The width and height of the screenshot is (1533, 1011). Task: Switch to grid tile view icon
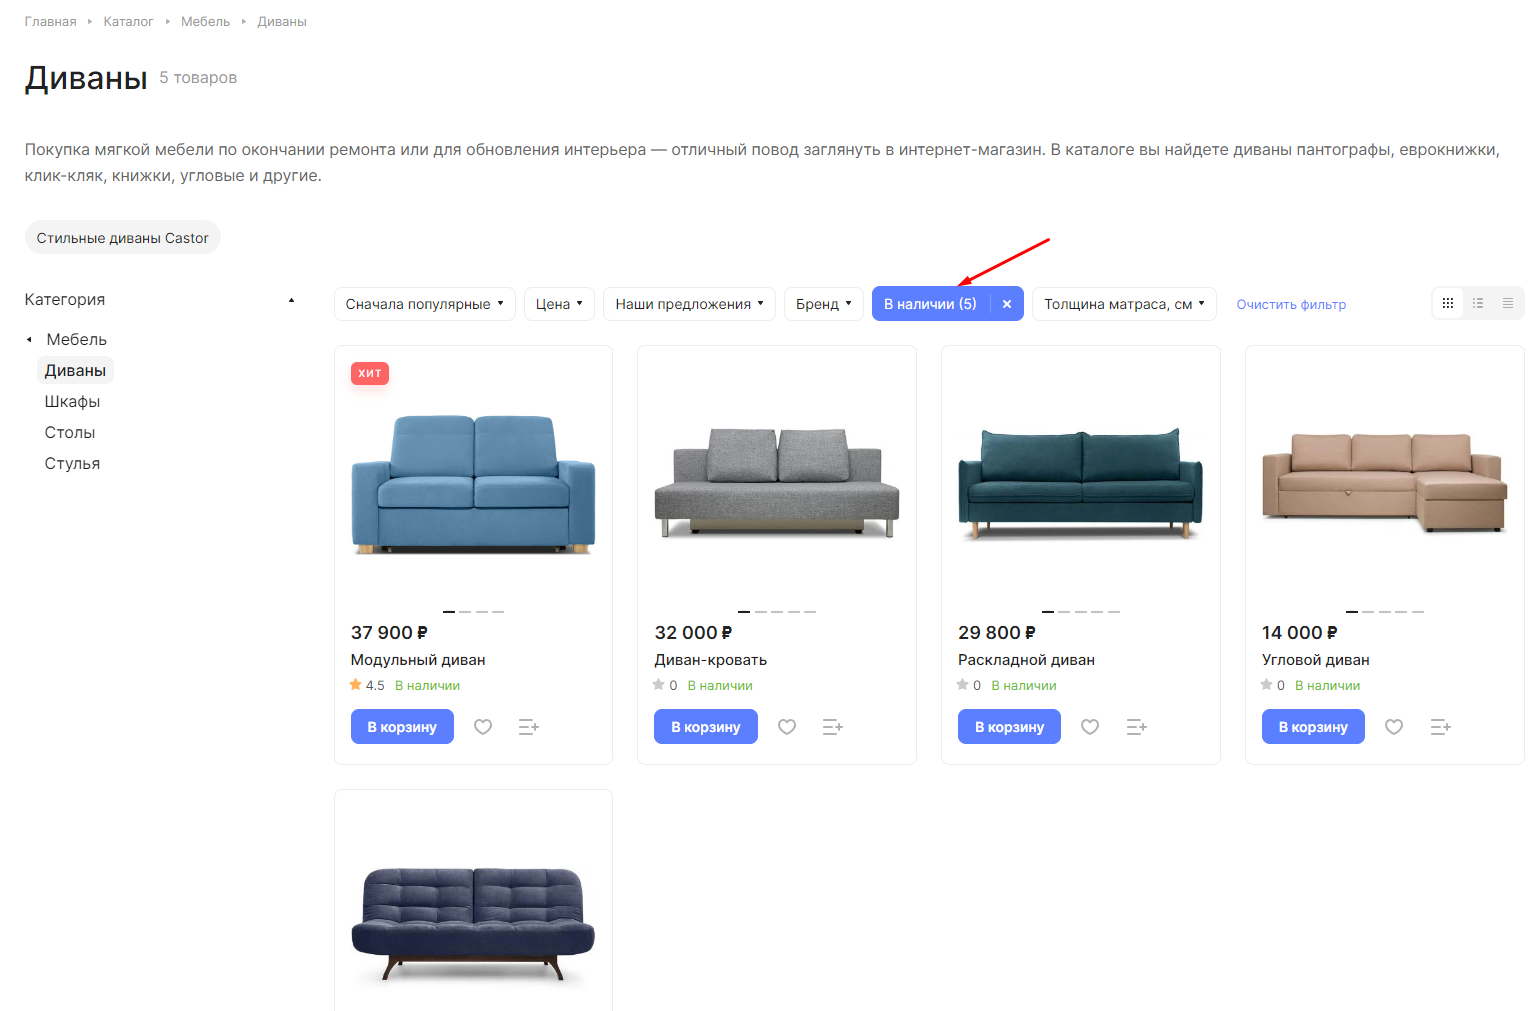pos(1448,303)
